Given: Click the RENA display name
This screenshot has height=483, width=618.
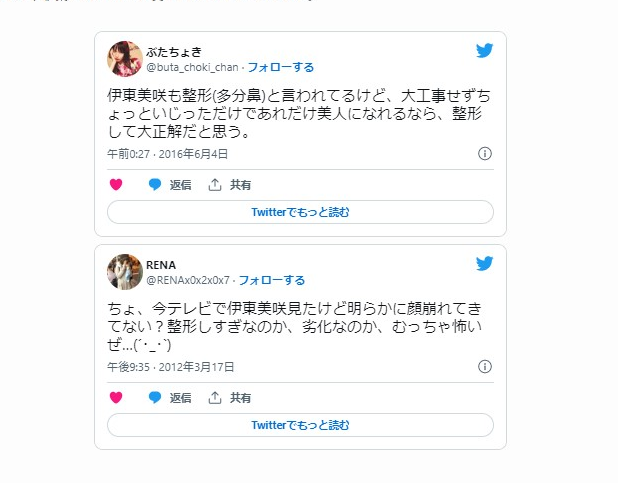Looking at the screenshot, I should [x=161, y=265].
